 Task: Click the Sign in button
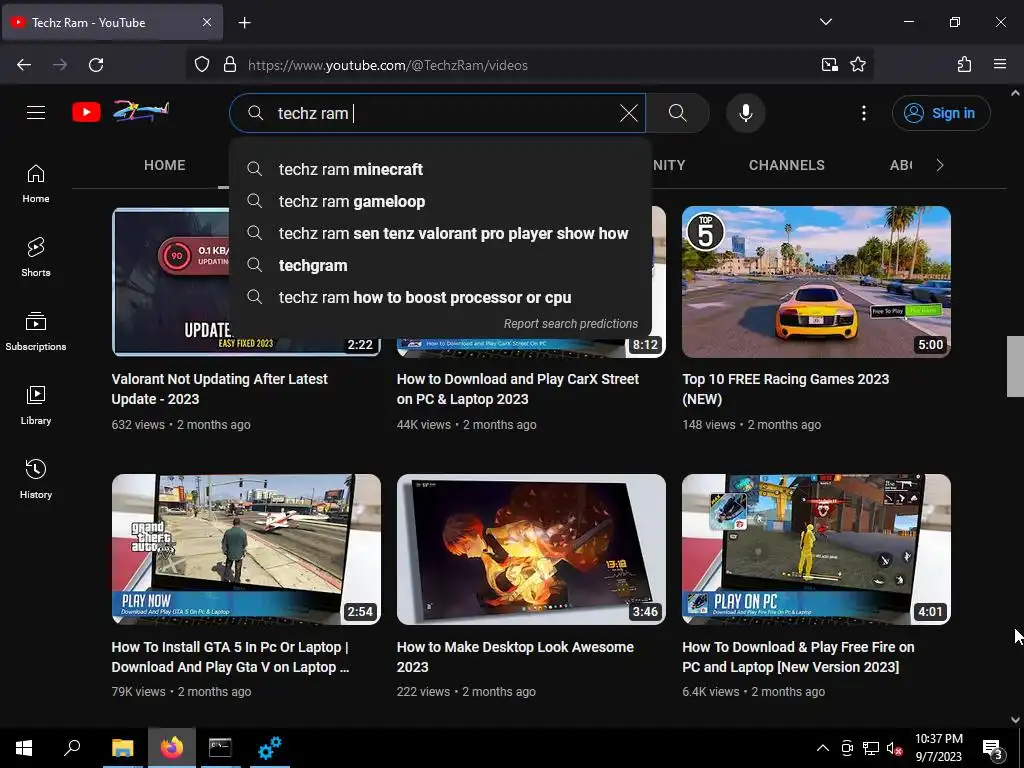pos(941,113)
